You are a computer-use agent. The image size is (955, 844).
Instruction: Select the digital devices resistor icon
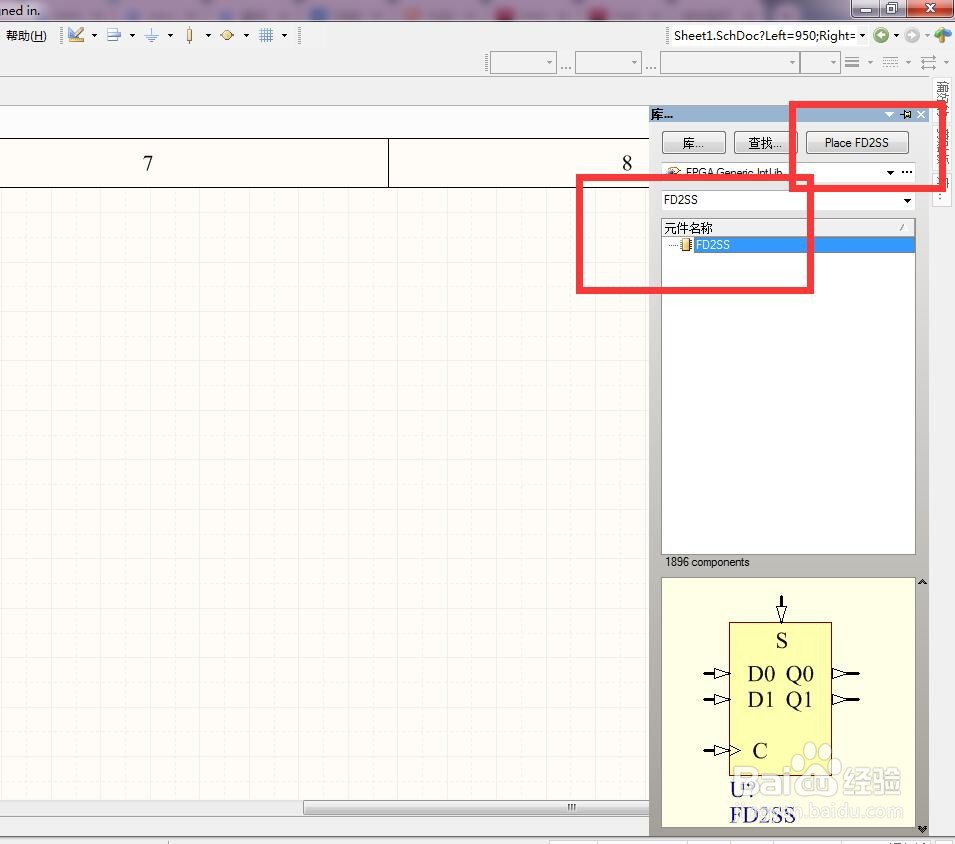click(x=189, y=35)
